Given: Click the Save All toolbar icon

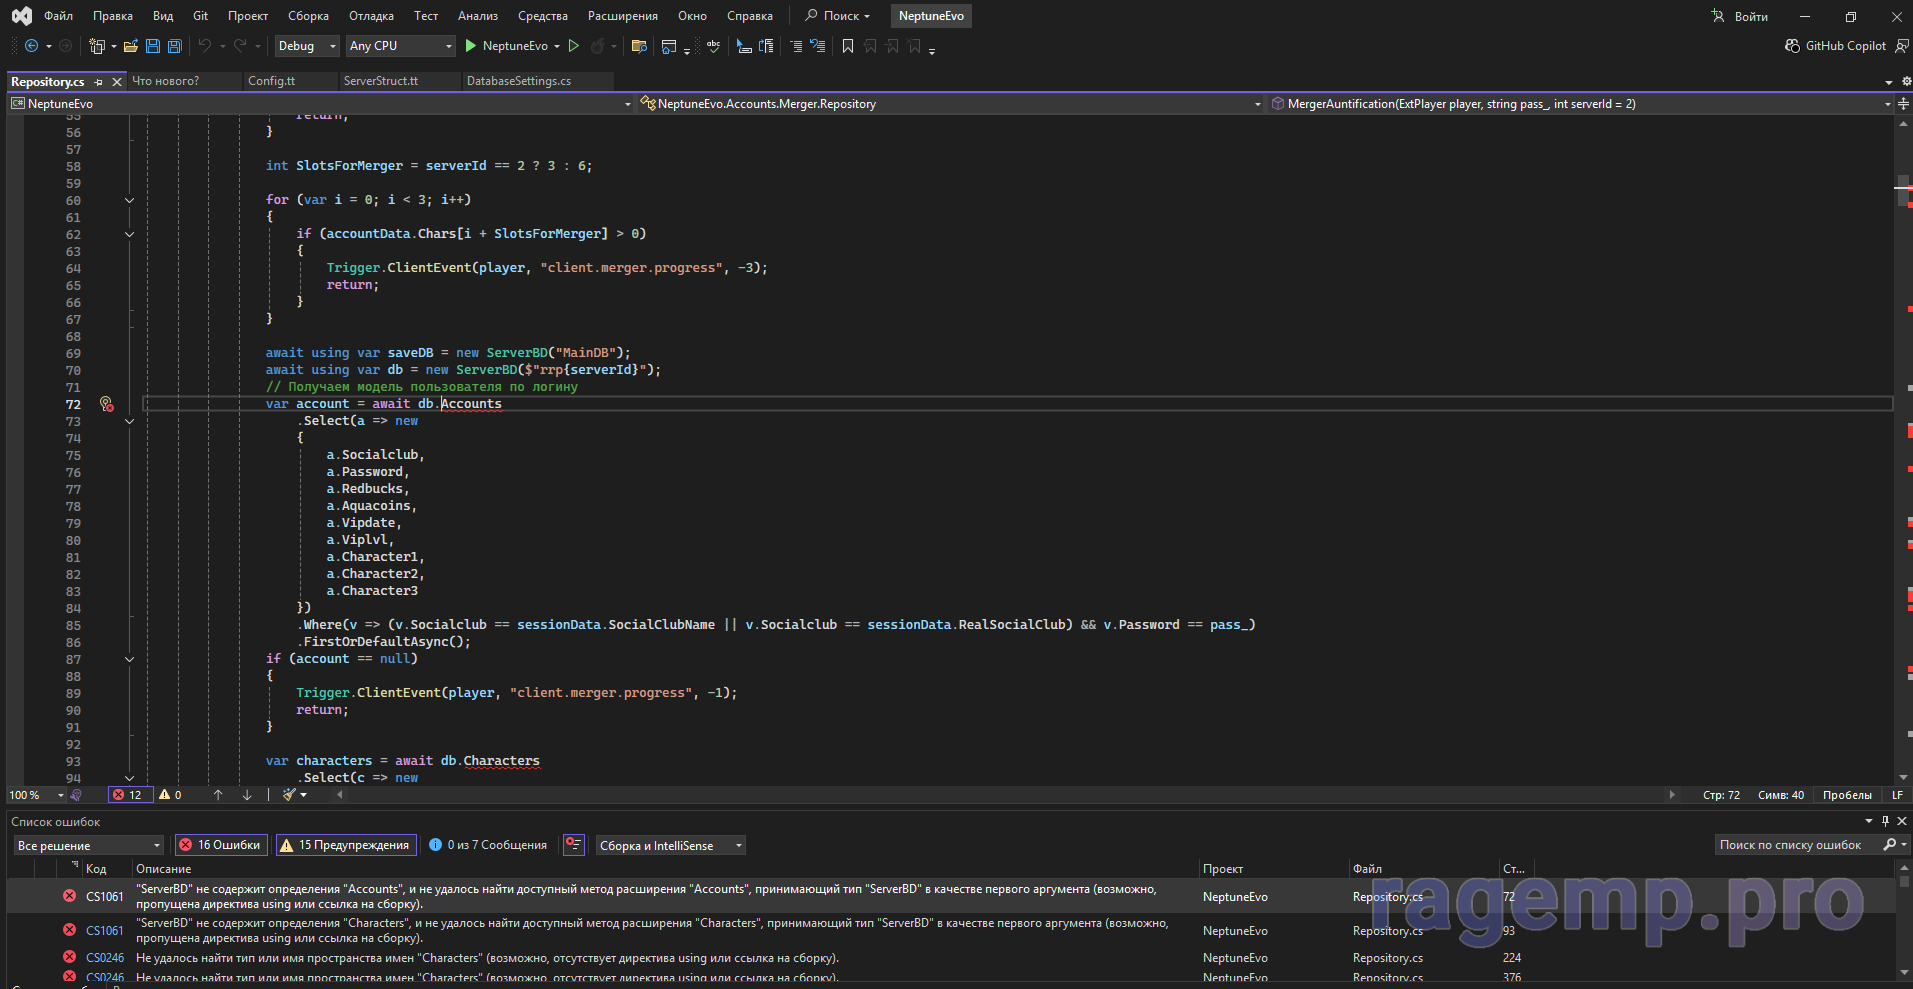Looking at the screenshot, I should coord(174,46).
